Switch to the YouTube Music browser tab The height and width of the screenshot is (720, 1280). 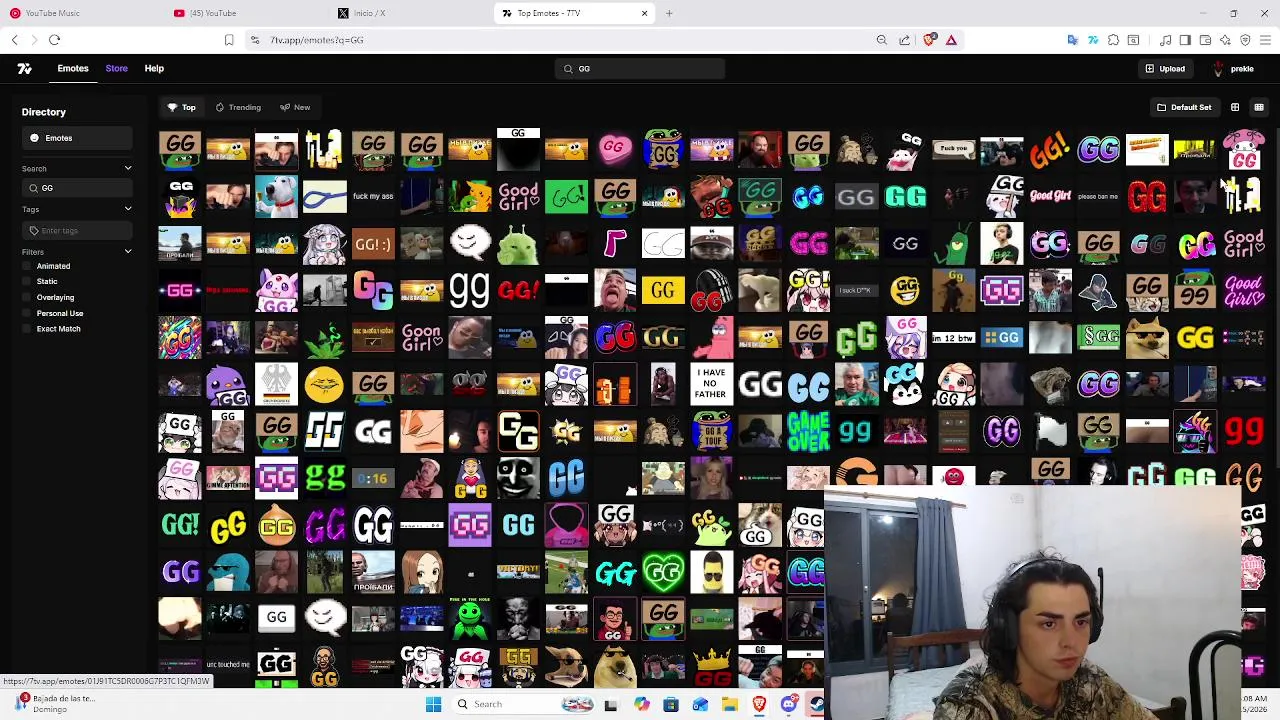point(52,13)
